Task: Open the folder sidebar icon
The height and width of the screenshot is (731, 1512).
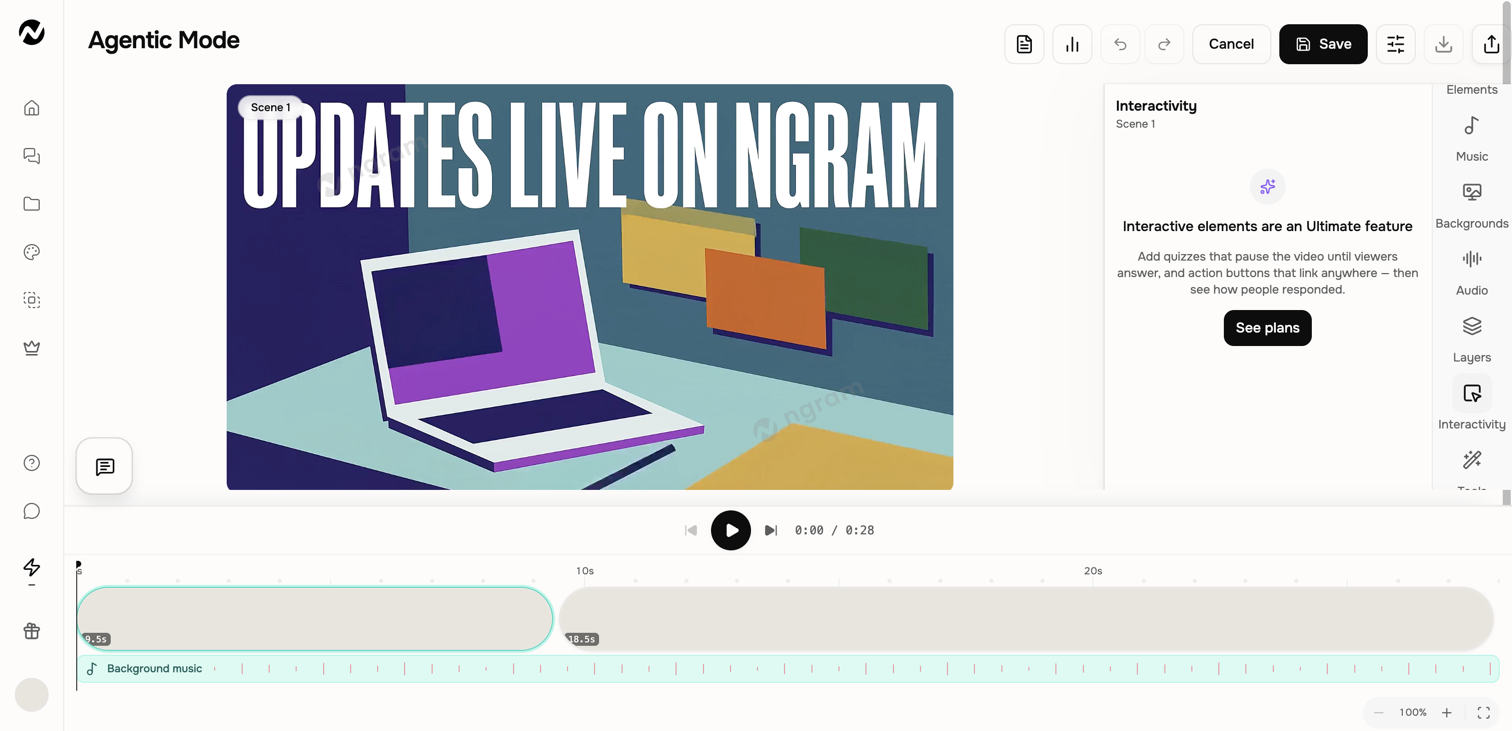Action: tap(32, 204)
